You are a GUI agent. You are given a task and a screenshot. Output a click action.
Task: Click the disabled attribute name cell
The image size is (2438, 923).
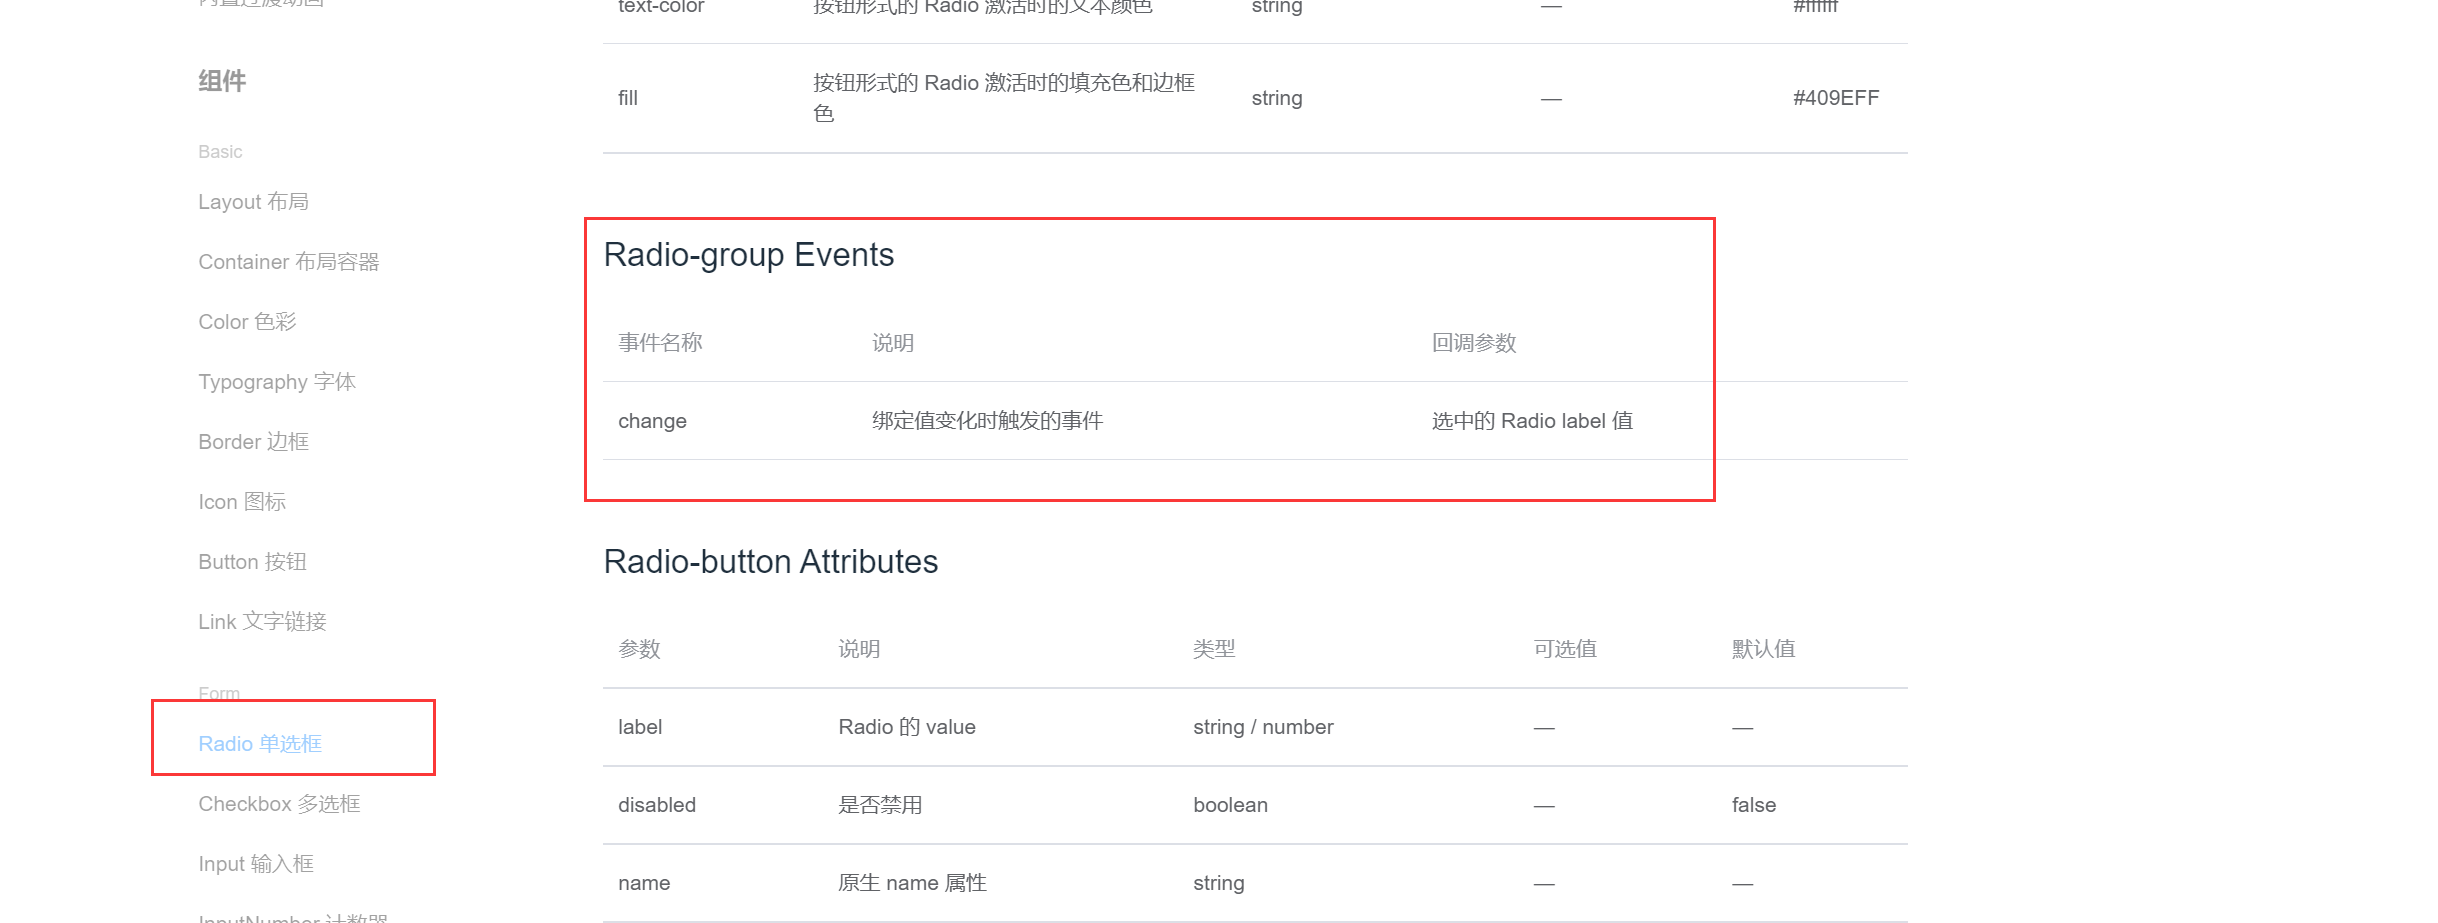(656, 805)
